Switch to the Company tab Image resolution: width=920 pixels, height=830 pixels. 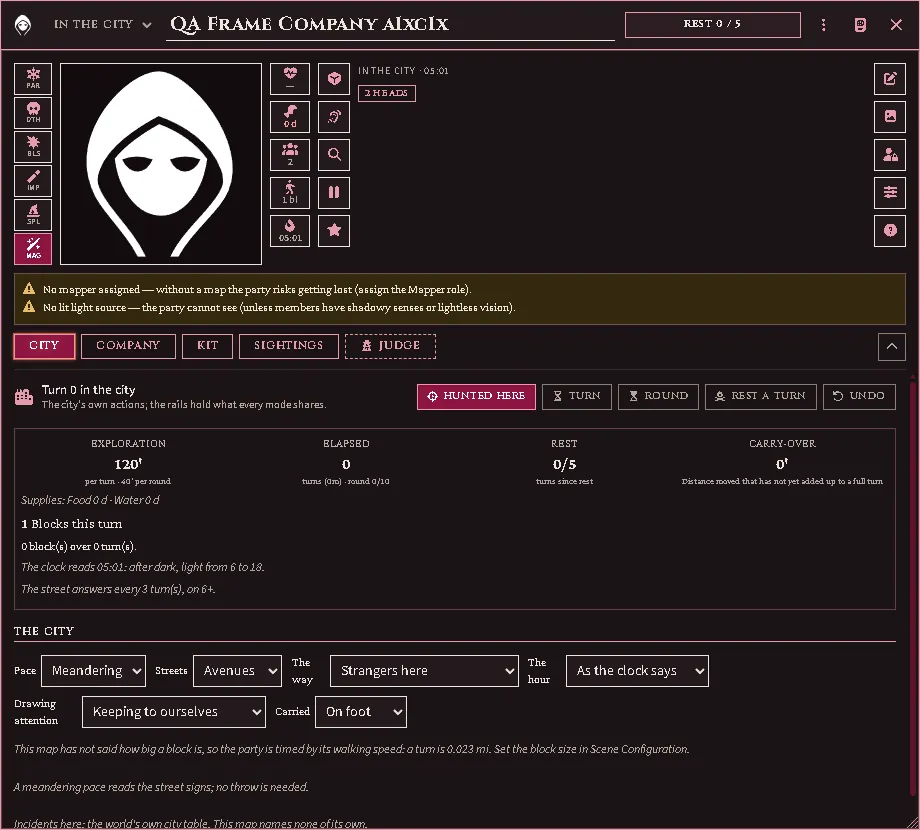point(128,346)
